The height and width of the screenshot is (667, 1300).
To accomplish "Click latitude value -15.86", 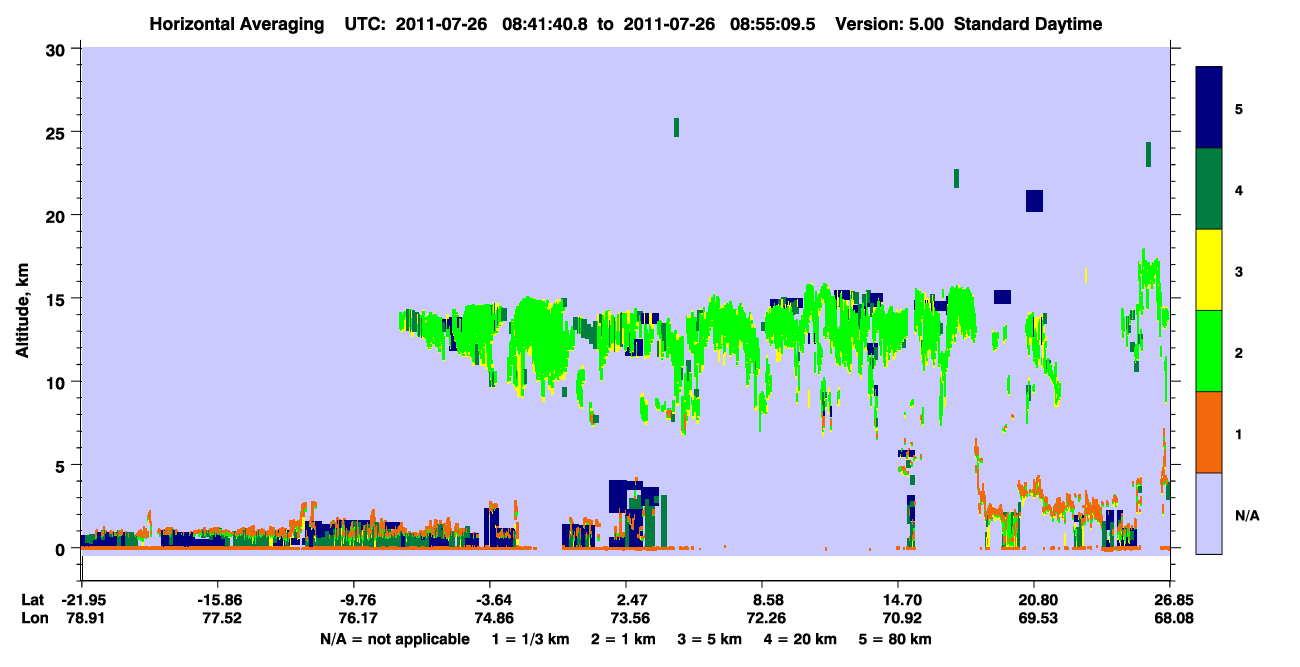I will click(219, 600).
